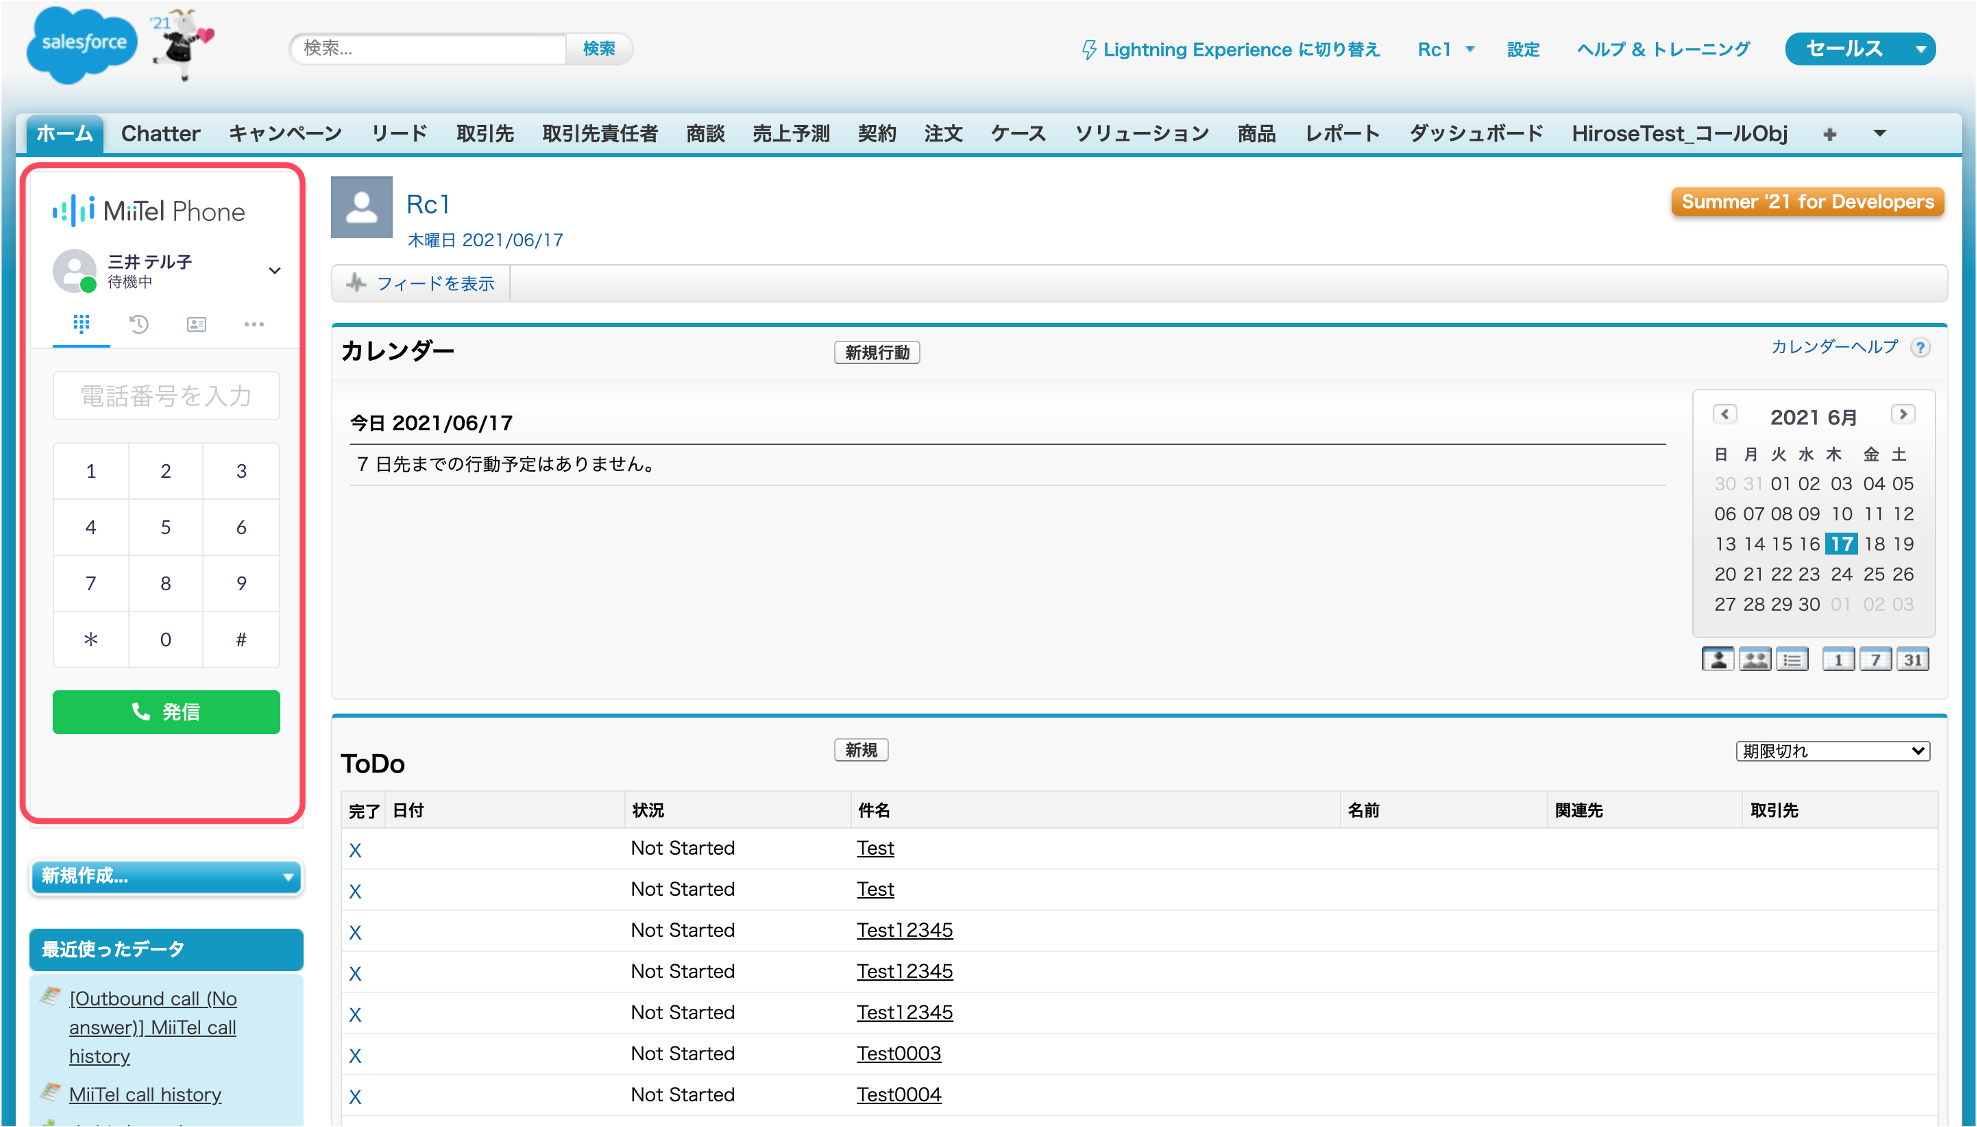The width and height of the screenshot is (1977, 1127).
Task: Open MiiTel call history recent item
Action: click(145, 1094)
